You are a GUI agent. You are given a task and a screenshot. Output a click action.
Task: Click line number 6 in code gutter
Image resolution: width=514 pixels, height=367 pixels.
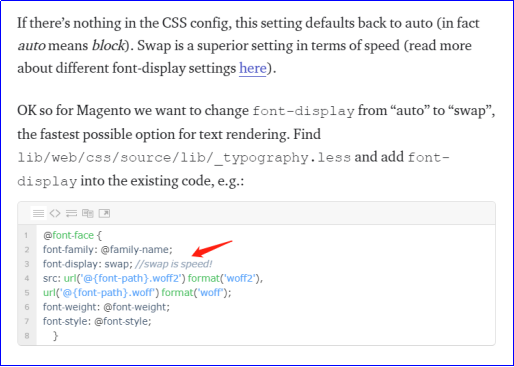(27, 307)
